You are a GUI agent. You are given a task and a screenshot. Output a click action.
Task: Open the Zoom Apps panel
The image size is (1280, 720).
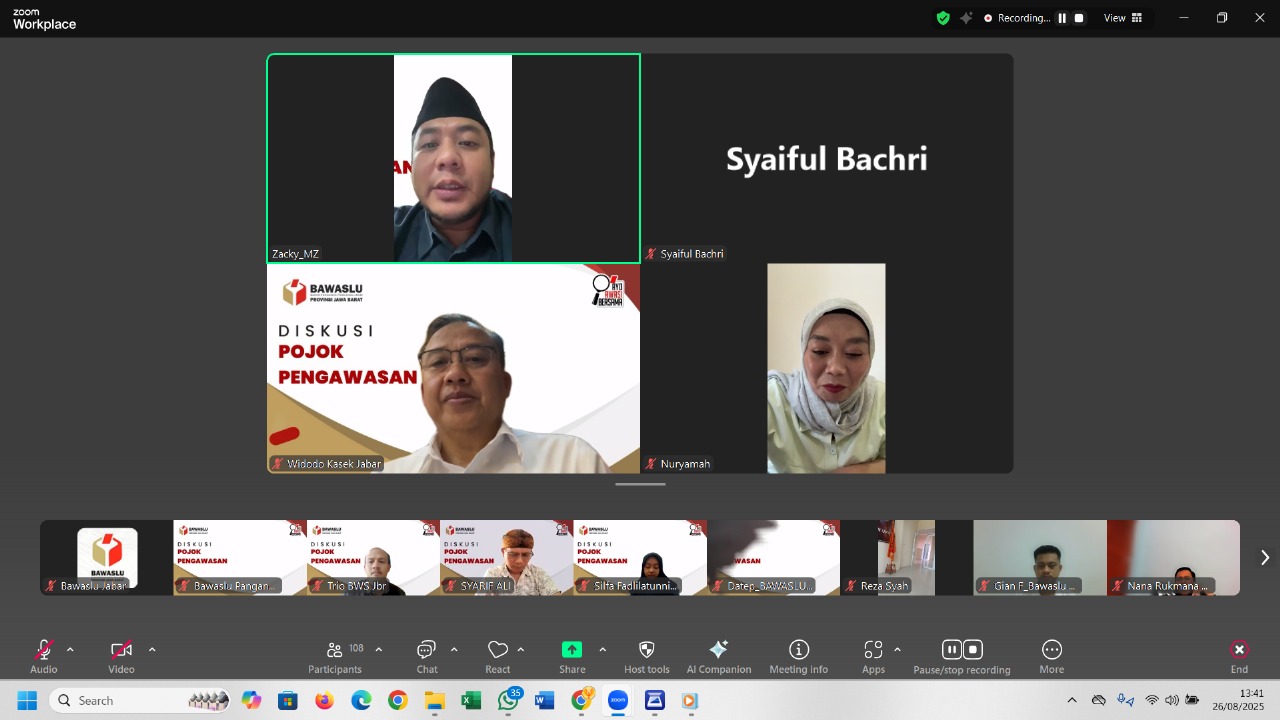point(872,655)
